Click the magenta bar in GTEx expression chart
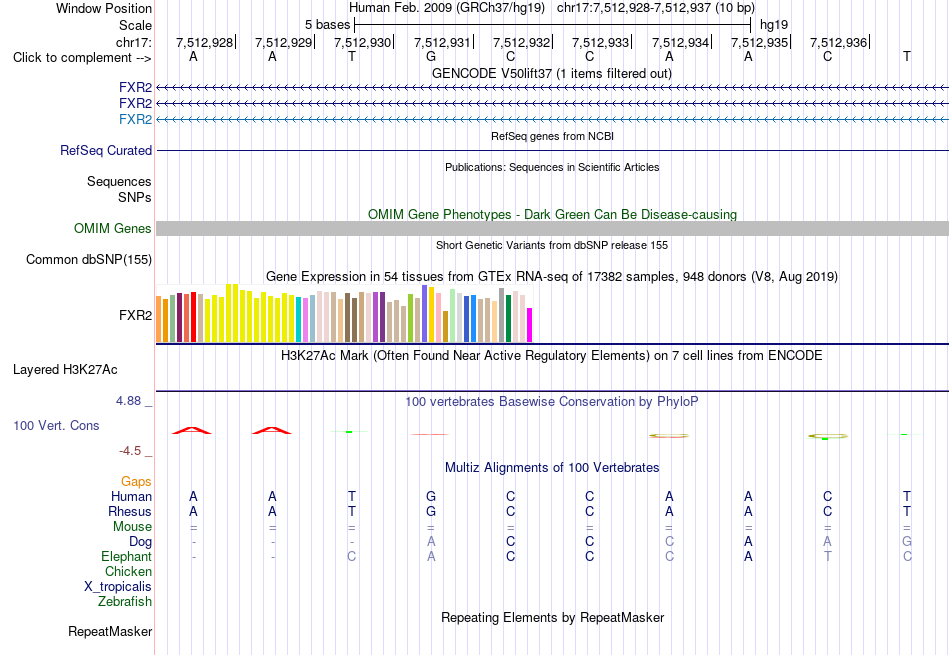The image size is (950, 655). pyautogui.click(x=530, y=325)
